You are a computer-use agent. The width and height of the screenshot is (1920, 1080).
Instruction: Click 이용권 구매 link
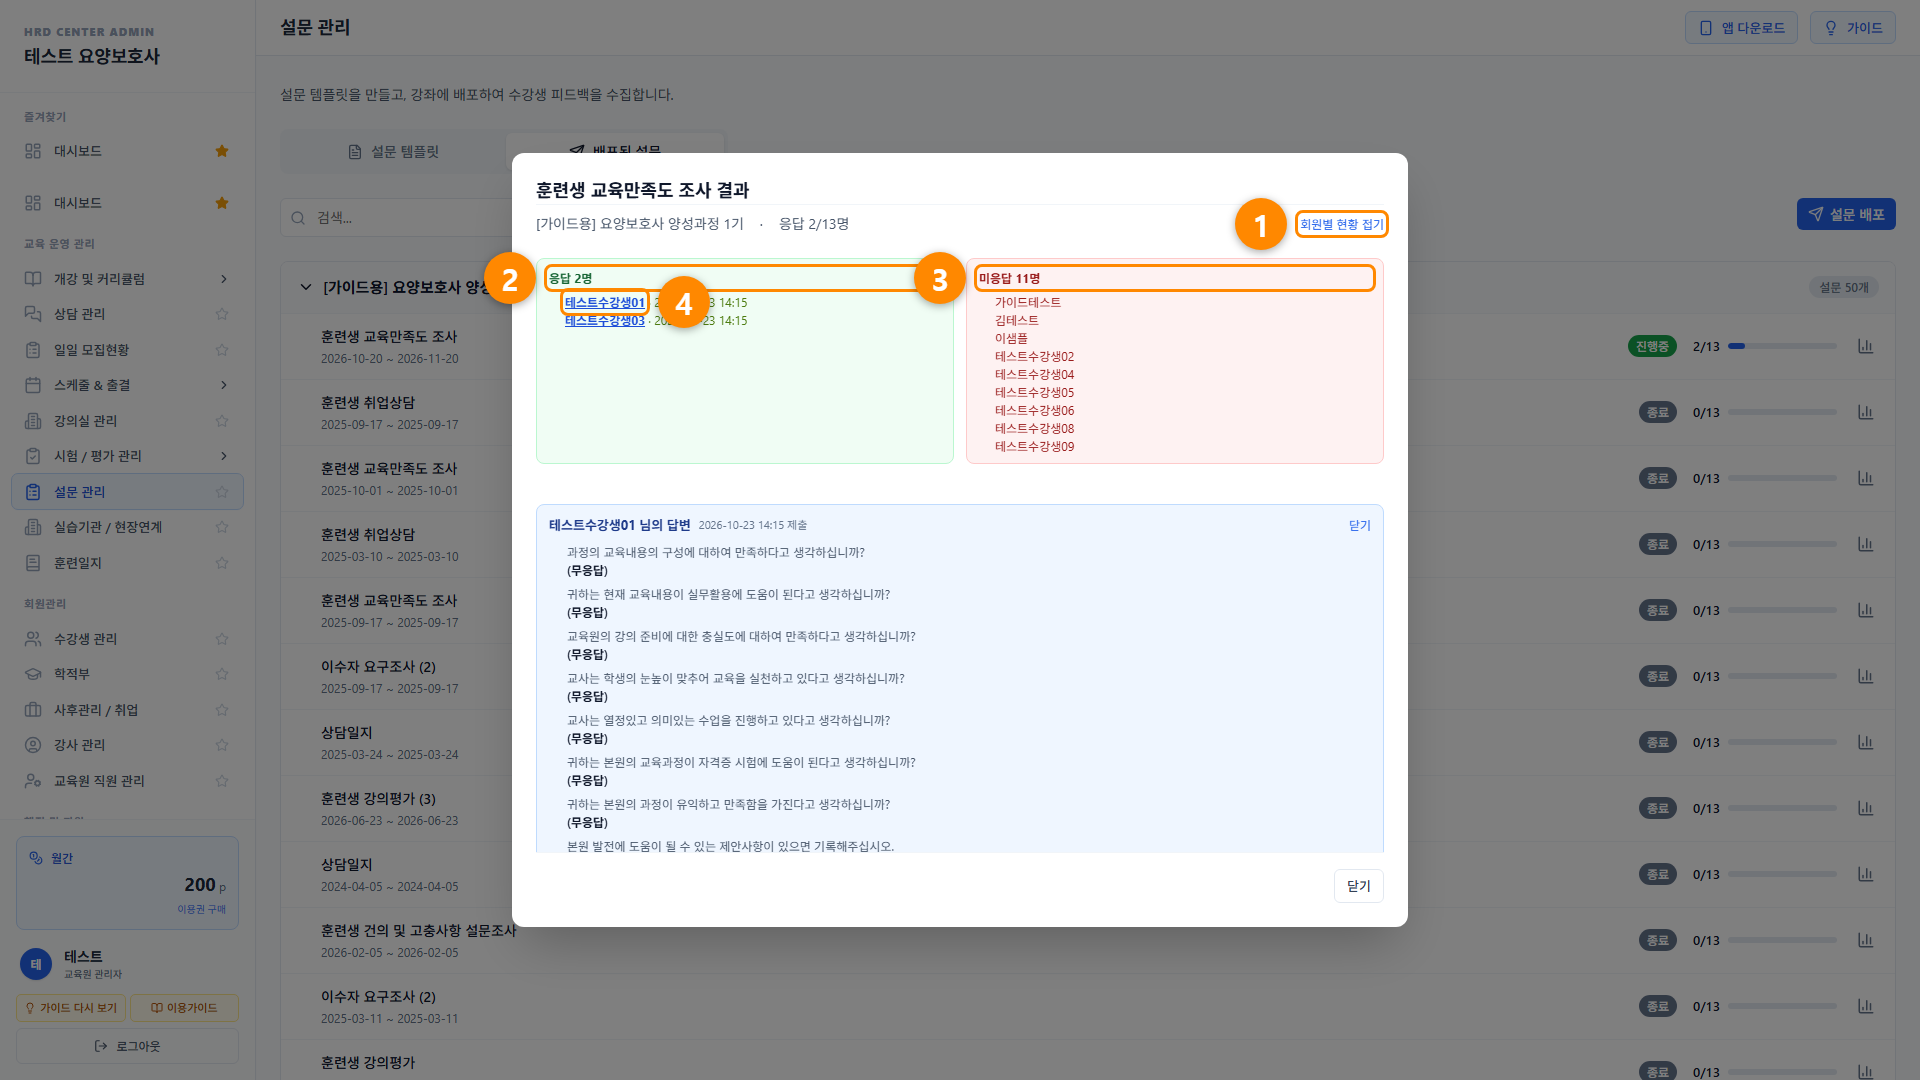pyautogui.click(x=201, y=909)
